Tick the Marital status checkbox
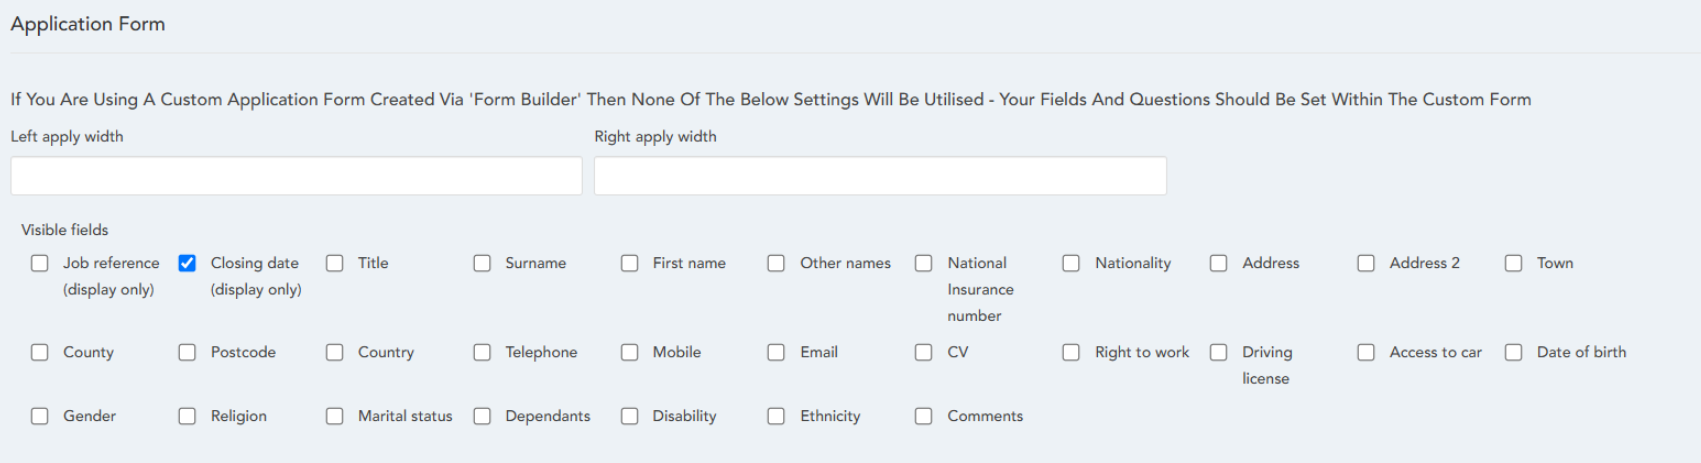This screenshot has width=1701, height=463. [335, 416]
